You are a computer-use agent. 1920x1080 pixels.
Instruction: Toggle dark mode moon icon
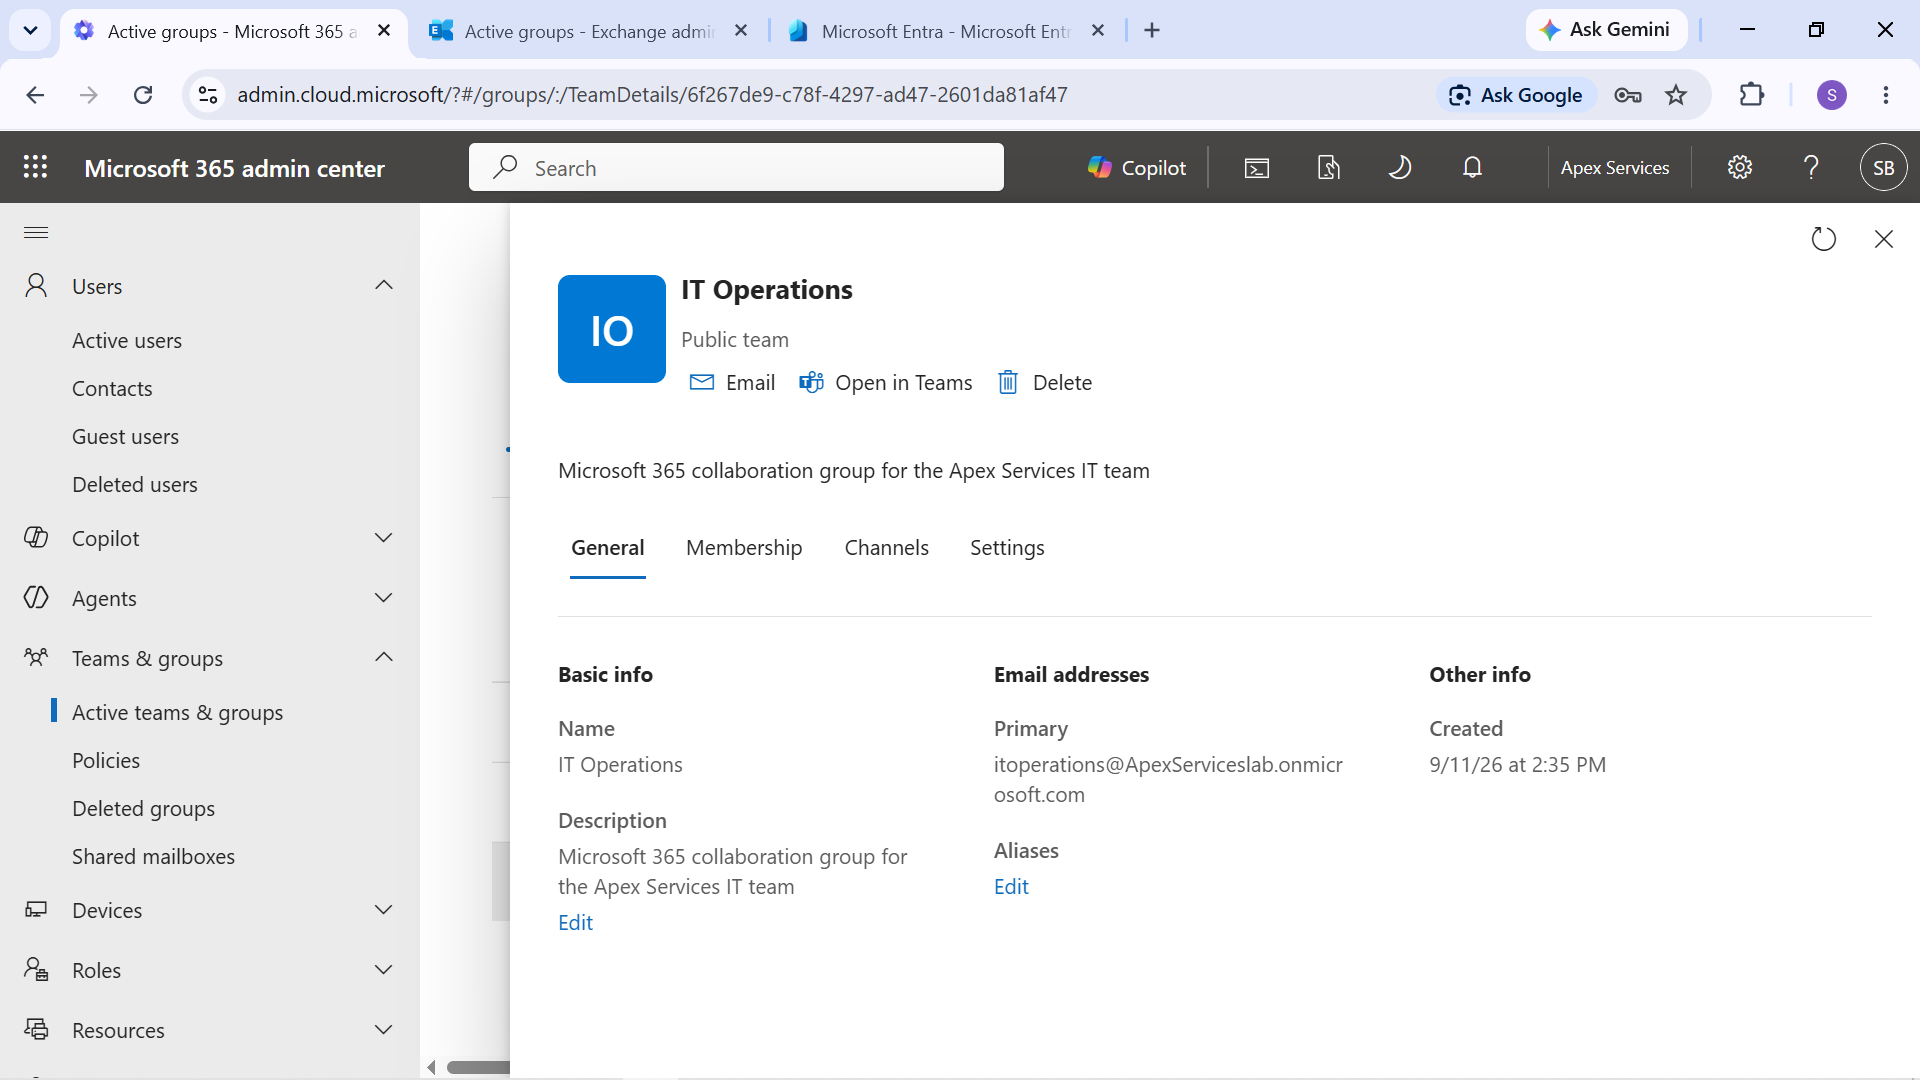pos(1400,168)
